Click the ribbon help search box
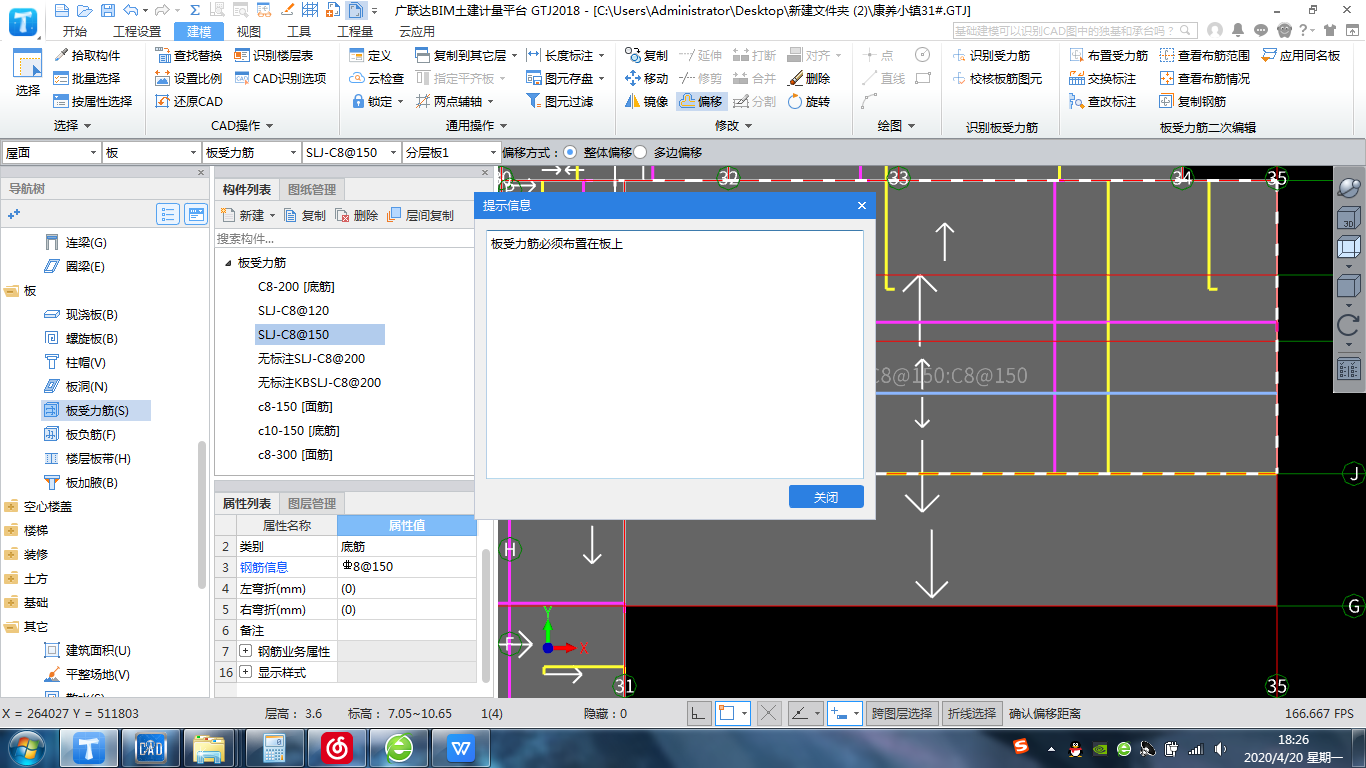Screen dimensions: 1366x768 tap(1074, 31)
